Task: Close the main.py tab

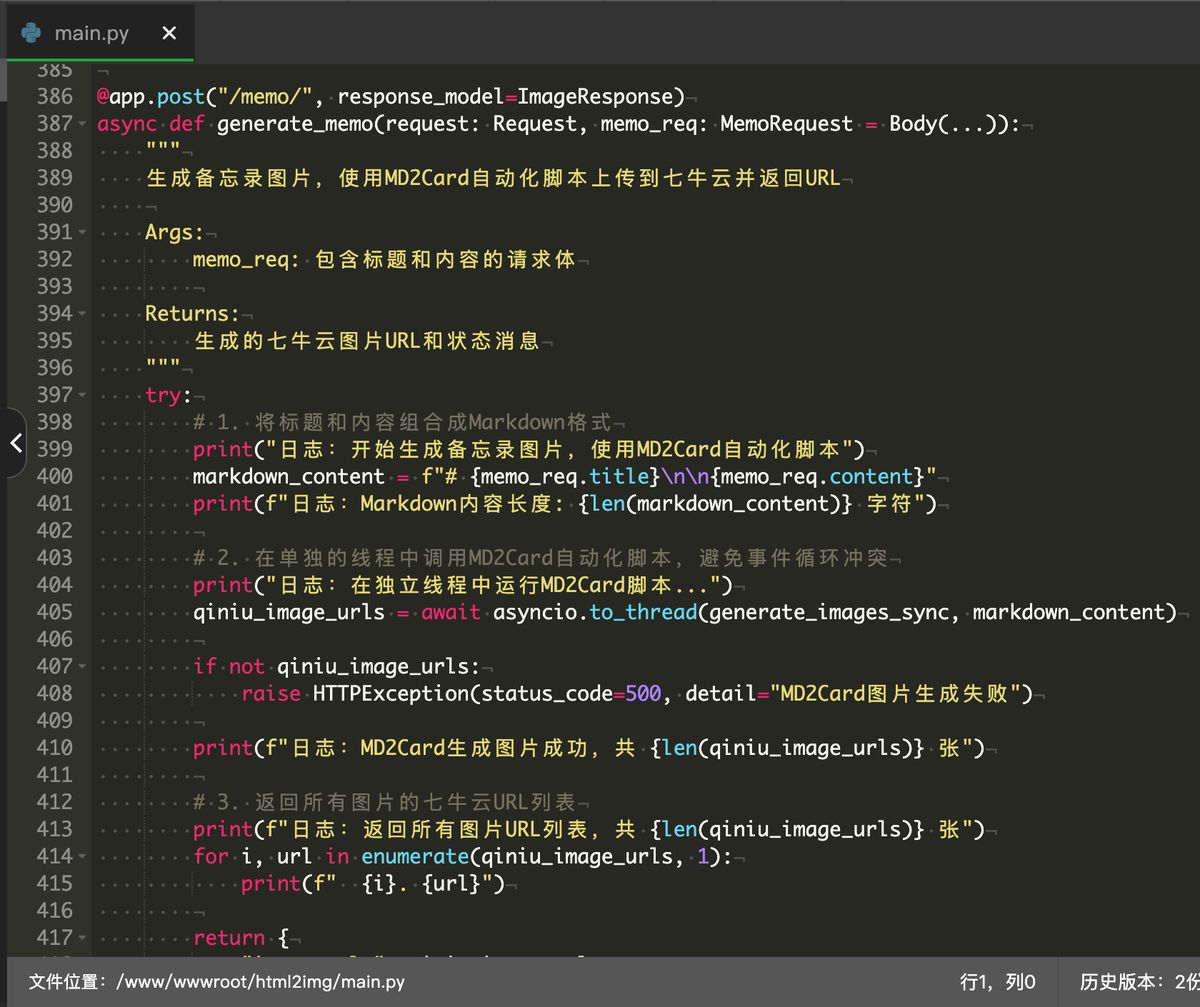Action: tap(167, 31)
